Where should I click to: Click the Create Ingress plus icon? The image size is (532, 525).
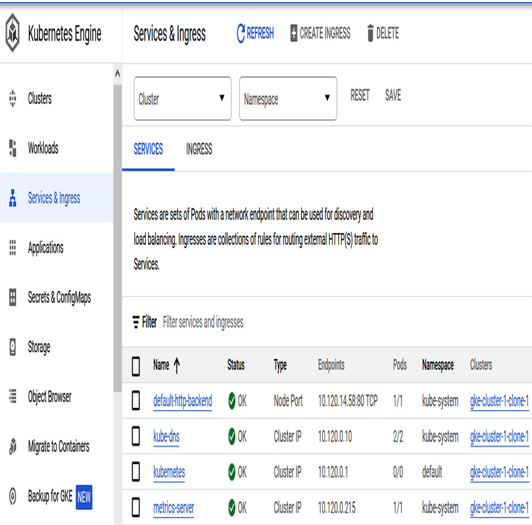pyautogui.click(x=294, y=33)
